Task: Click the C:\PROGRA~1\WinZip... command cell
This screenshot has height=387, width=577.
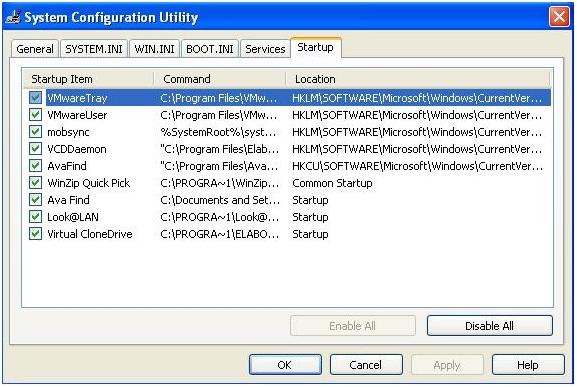Action: click(x=220, y=183)
